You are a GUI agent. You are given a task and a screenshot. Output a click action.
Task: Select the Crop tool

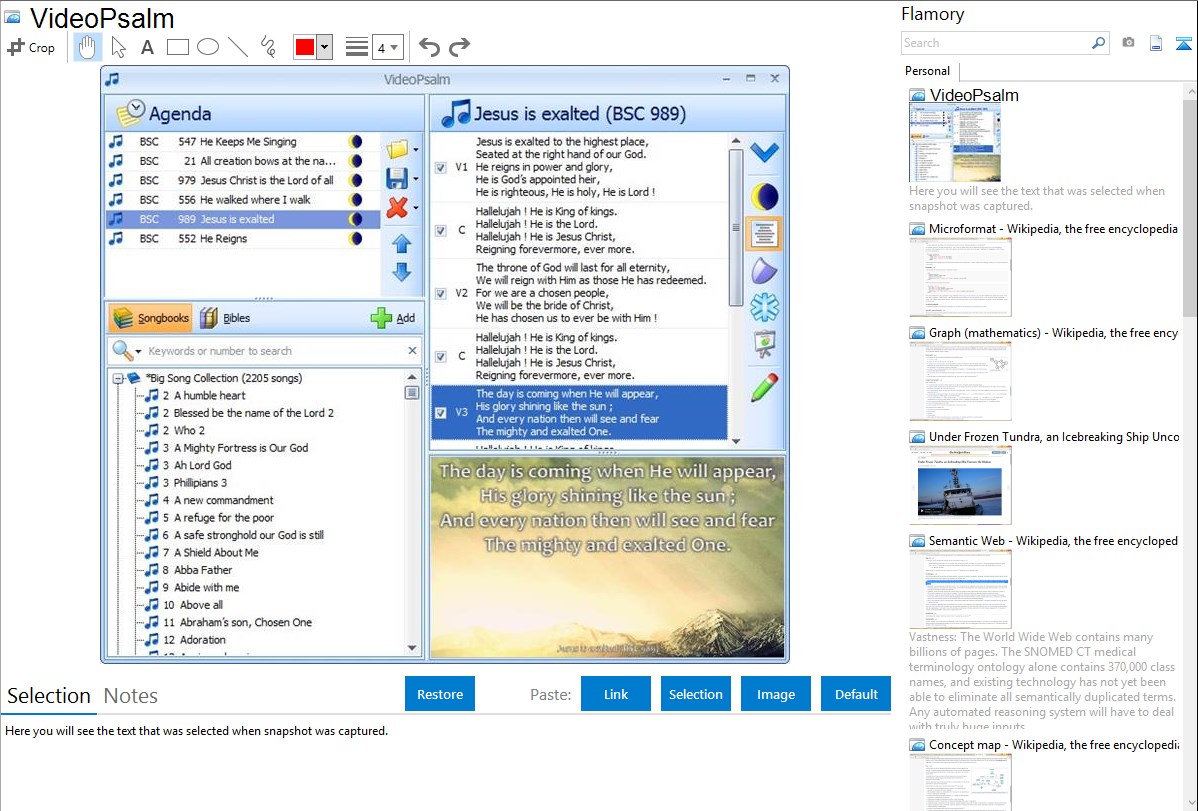pos(31,47)
